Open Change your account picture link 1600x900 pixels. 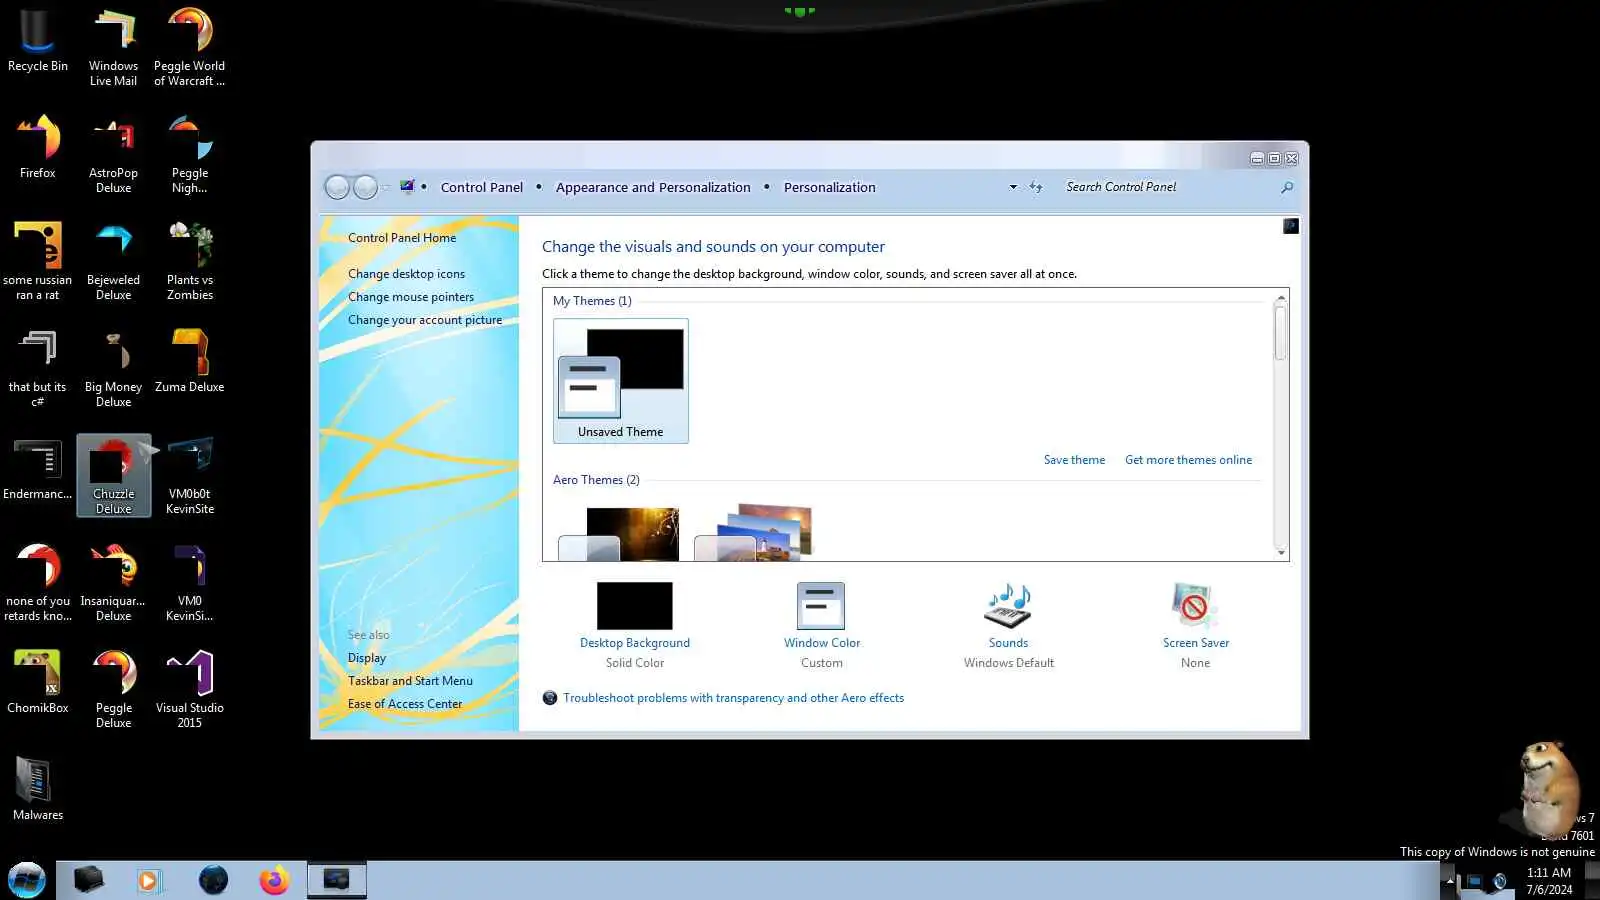(x=425, y=320)
